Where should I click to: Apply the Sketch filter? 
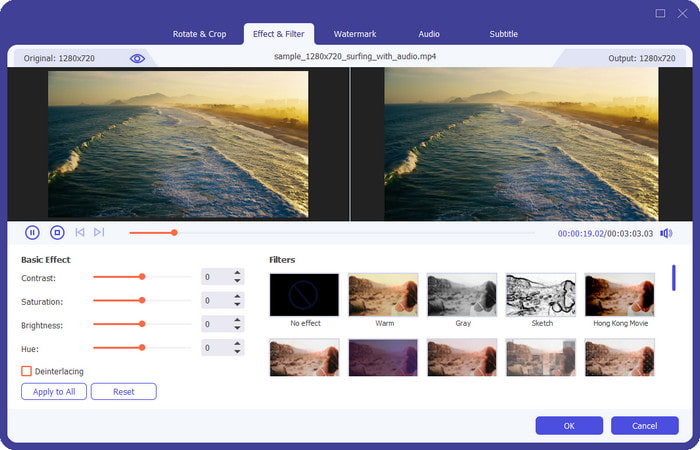(x=541, y=294)
